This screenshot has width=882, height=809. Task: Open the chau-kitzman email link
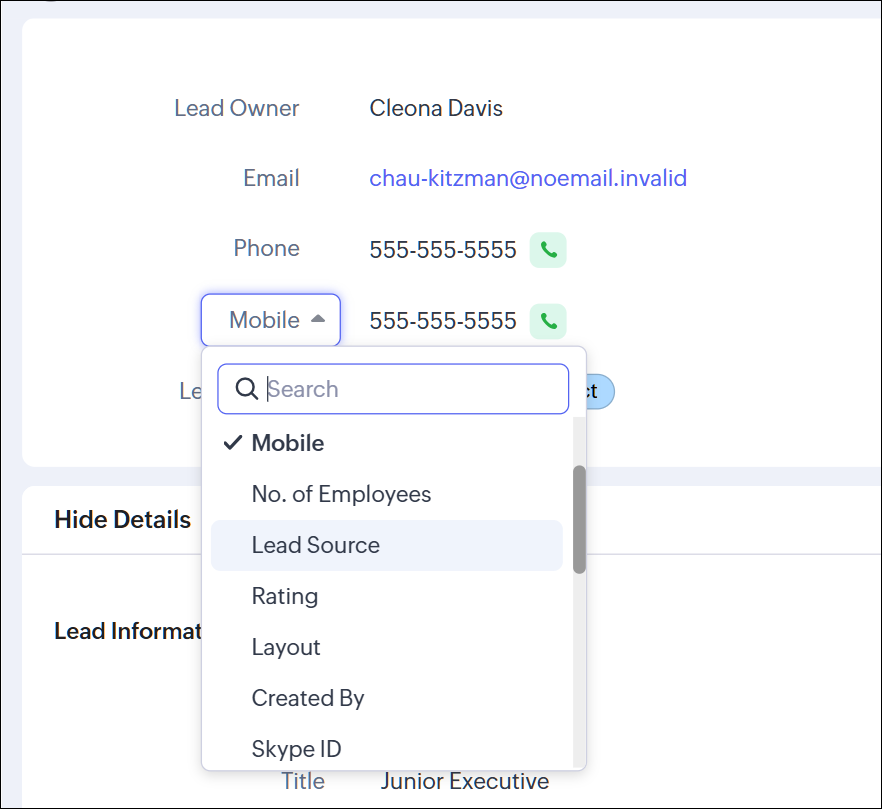pyautogui.click(x=528, y=179)
